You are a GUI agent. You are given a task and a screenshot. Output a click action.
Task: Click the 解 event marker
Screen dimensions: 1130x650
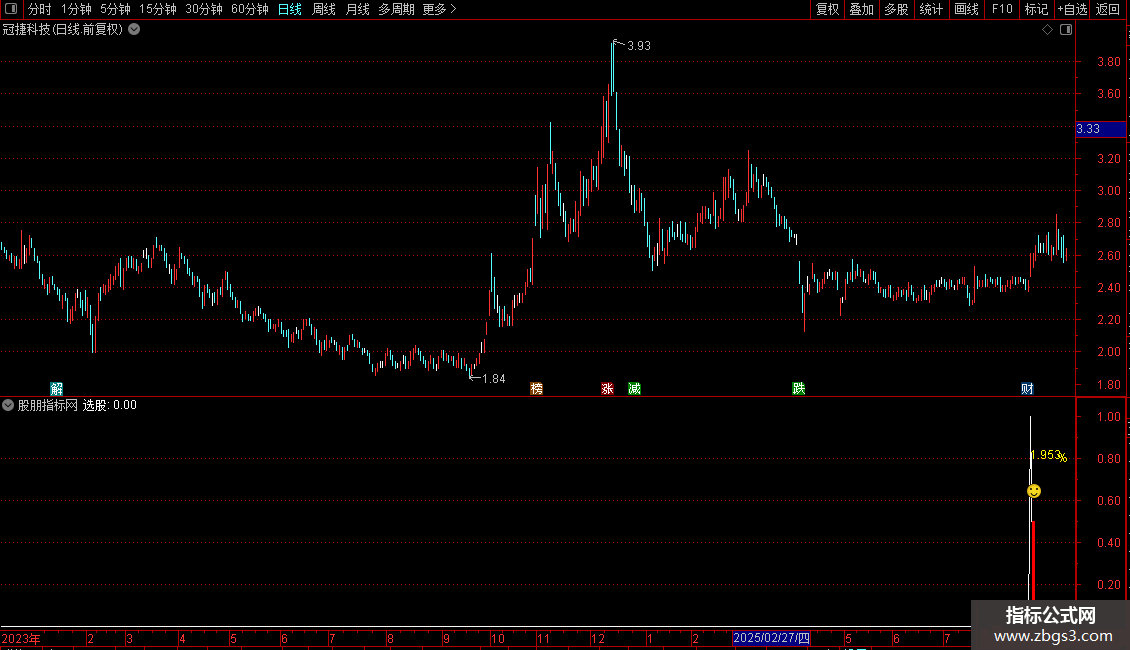click(x=57, y=389)
